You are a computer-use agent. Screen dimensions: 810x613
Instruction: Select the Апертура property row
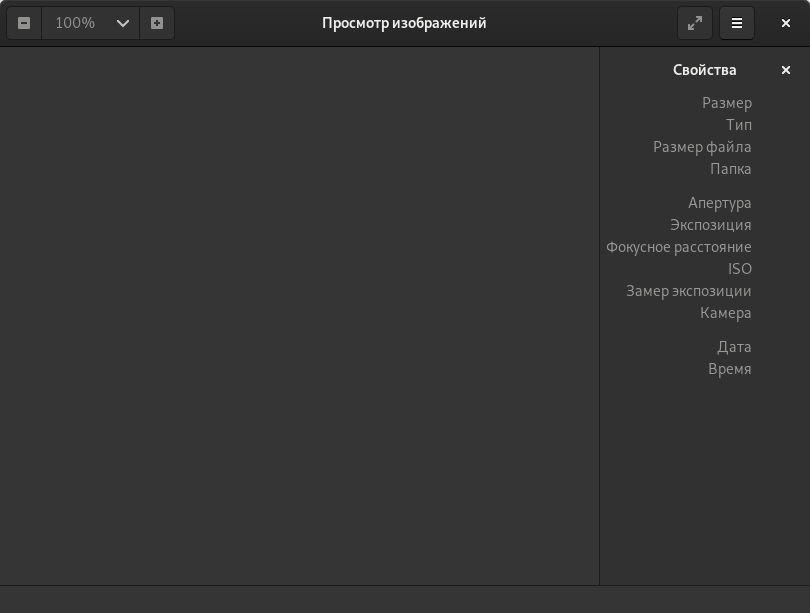click(719, 203)
